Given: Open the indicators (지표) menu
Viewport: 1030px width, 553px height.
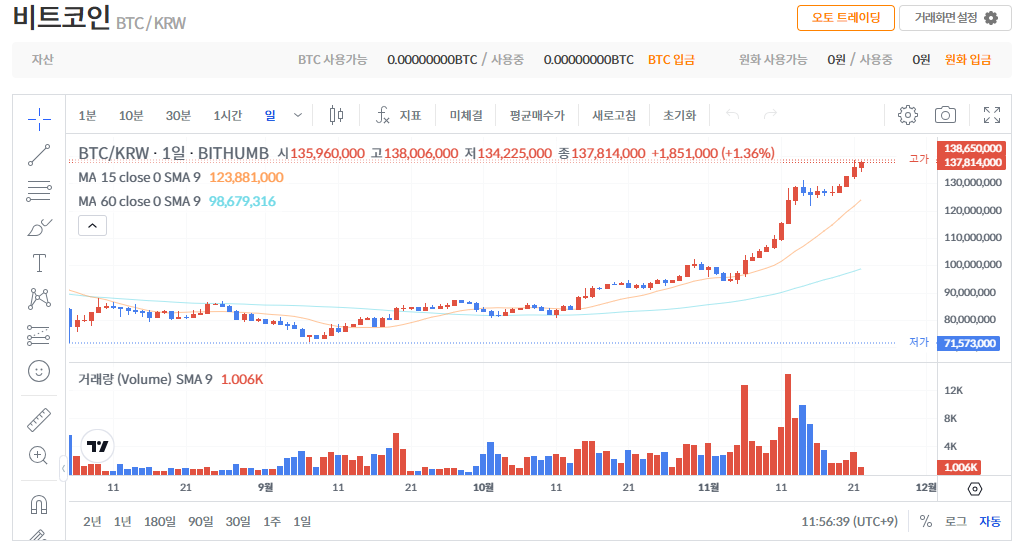Looking at the screenshot, I should point(399,116).
